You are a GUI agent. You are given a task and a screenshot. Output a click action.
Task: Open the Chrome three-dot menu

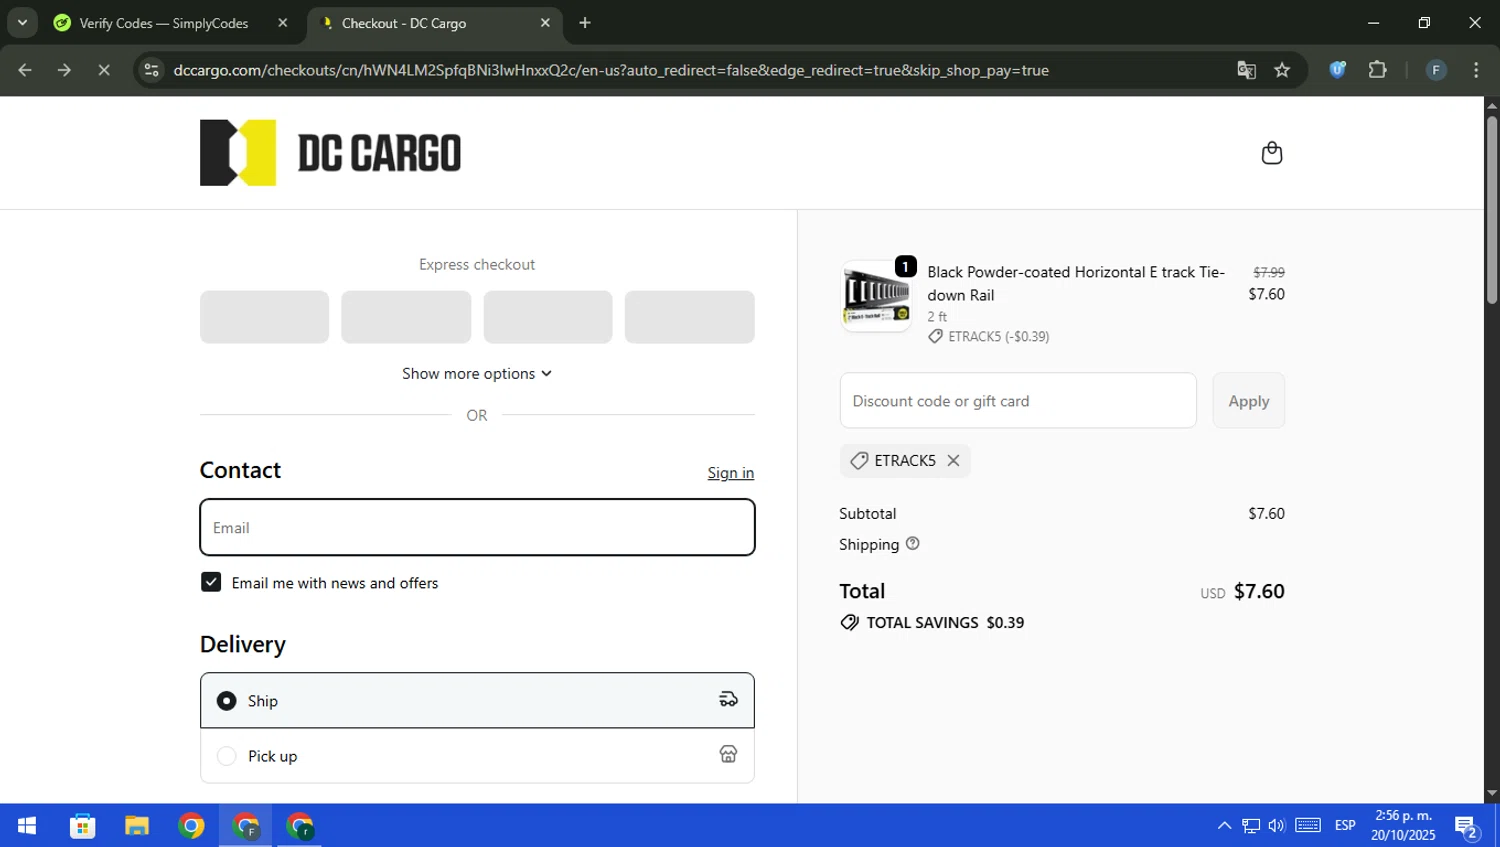coord(1476,70)
